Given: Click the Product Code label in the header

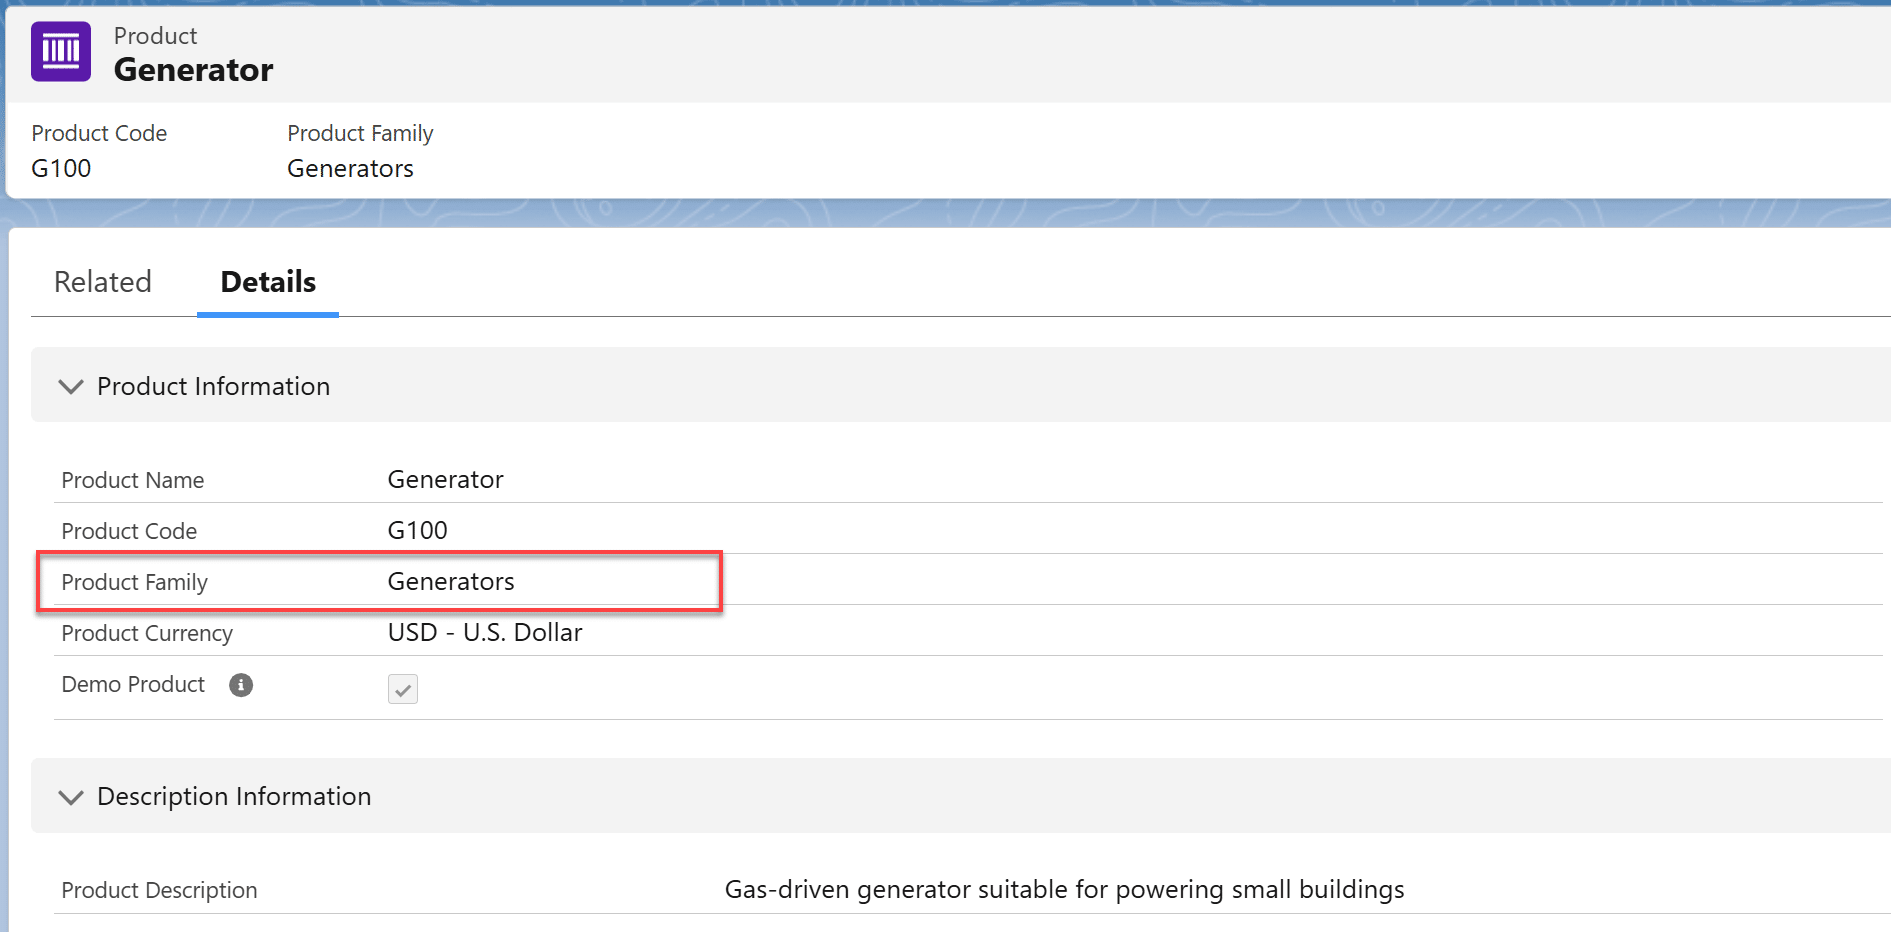Looking at the screenshot, I should pos(99,133).
